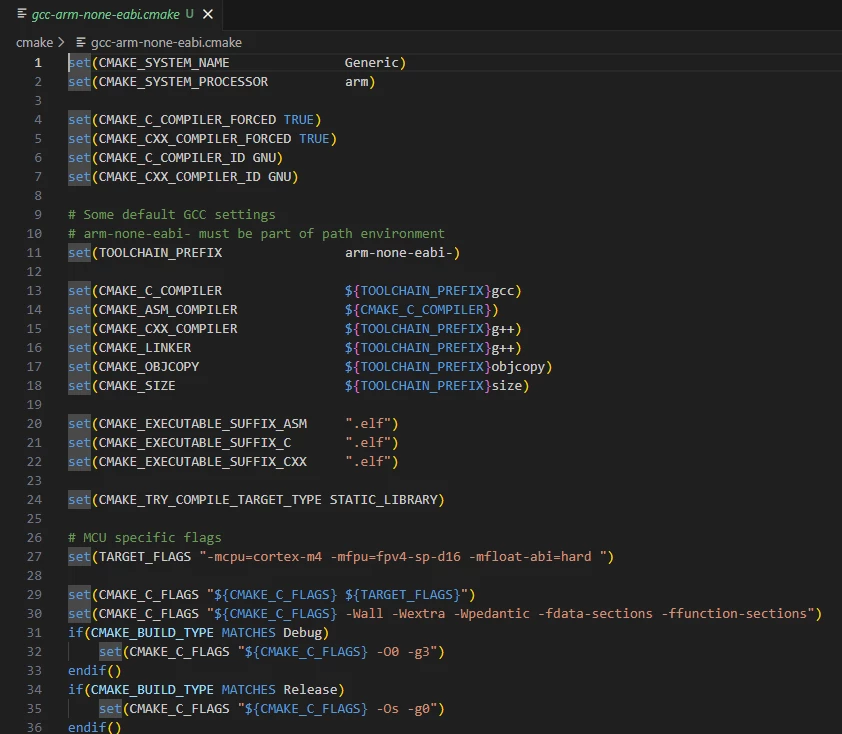The image size is (842, 734).
Task: Click -O0 flag on line 32
Action: coord(387,652)
